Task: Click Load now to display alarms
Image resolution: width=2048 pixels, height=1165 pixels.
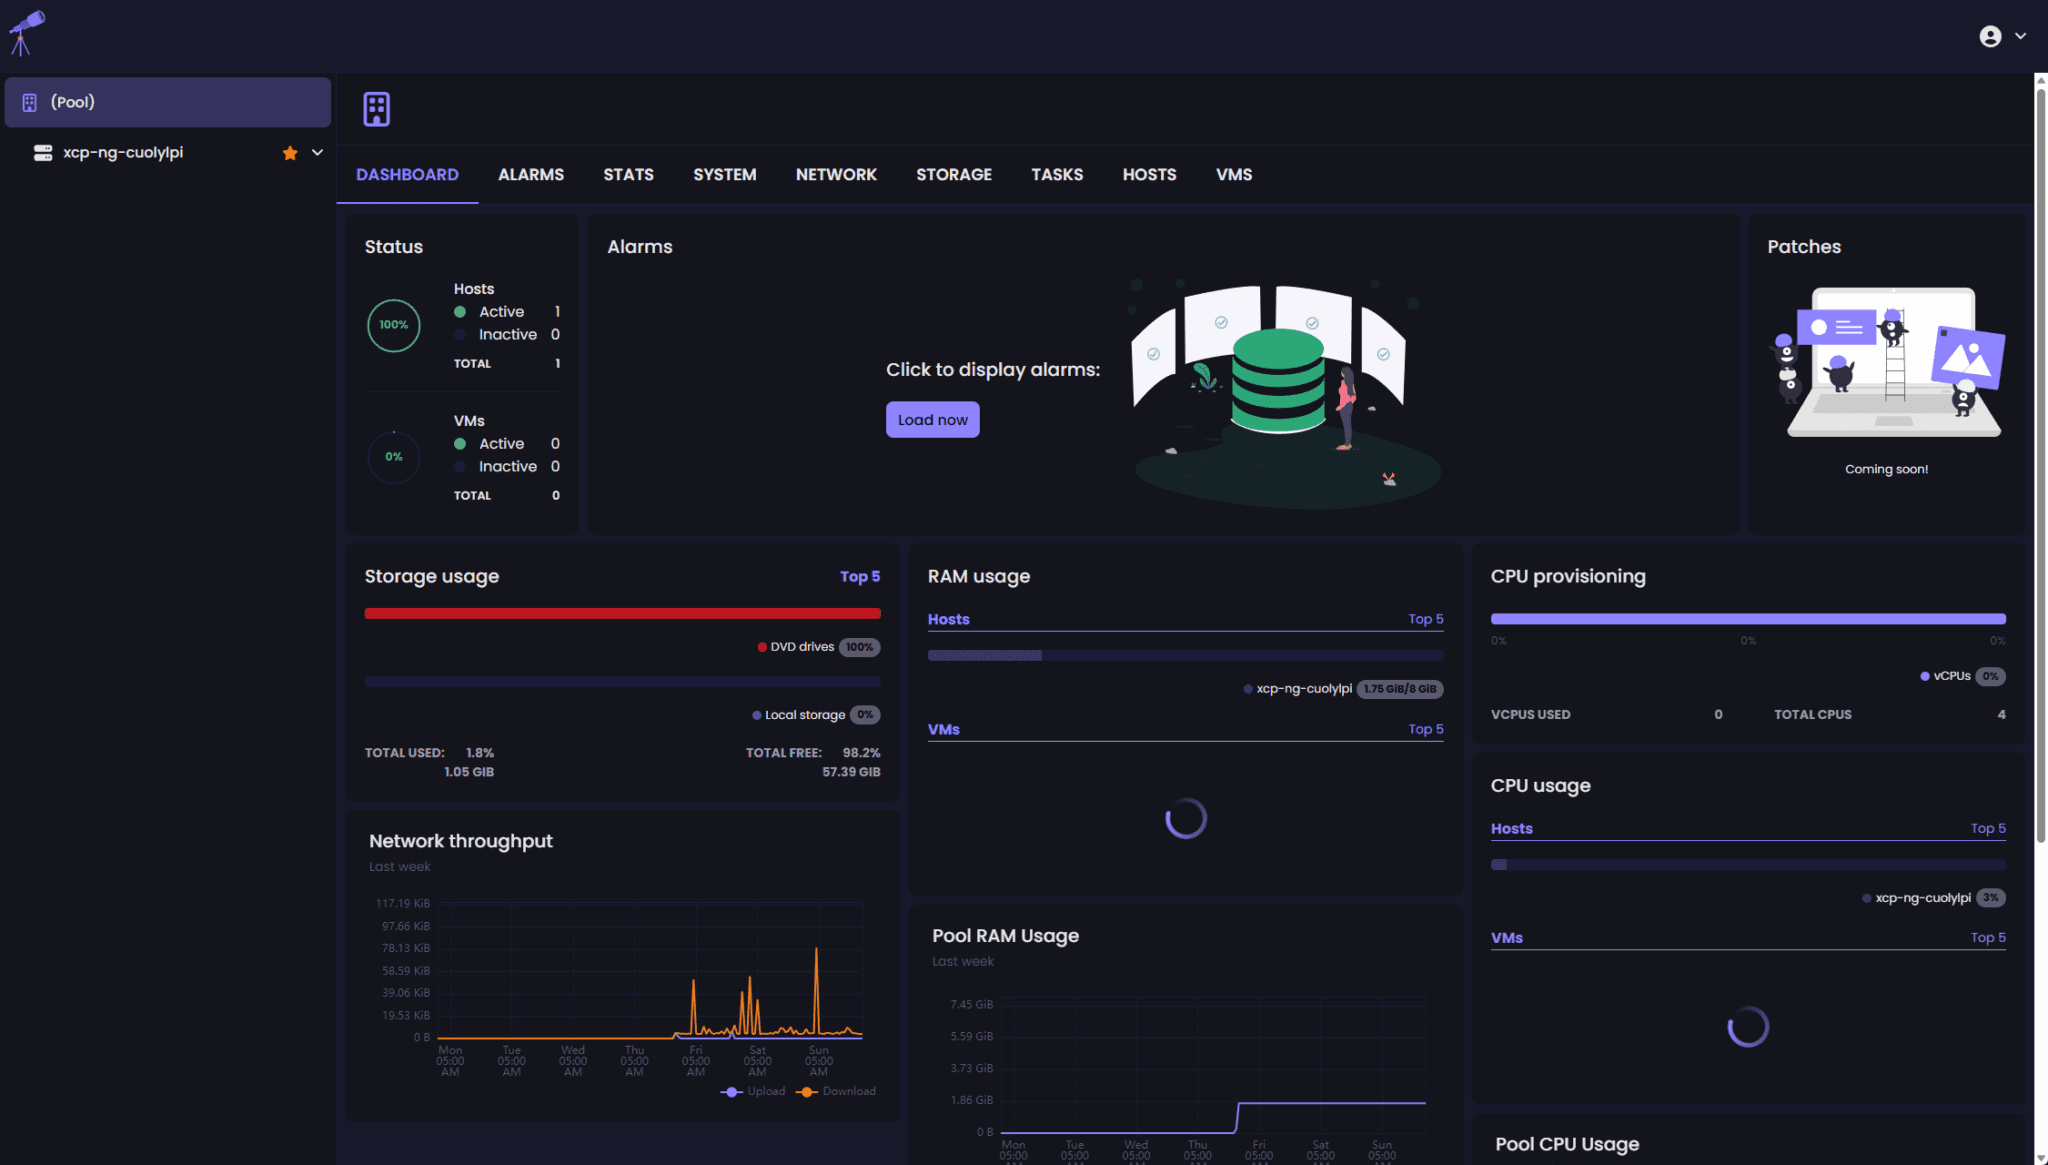Action: click(x=932, y=419)
